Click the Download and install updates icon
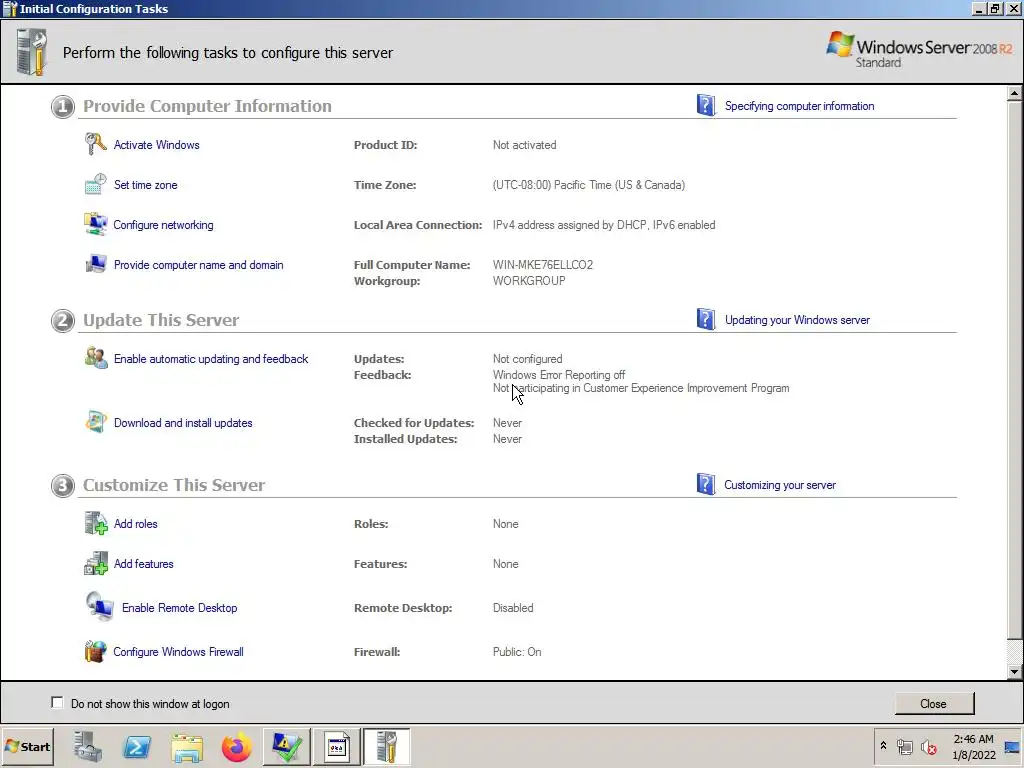 96,422
